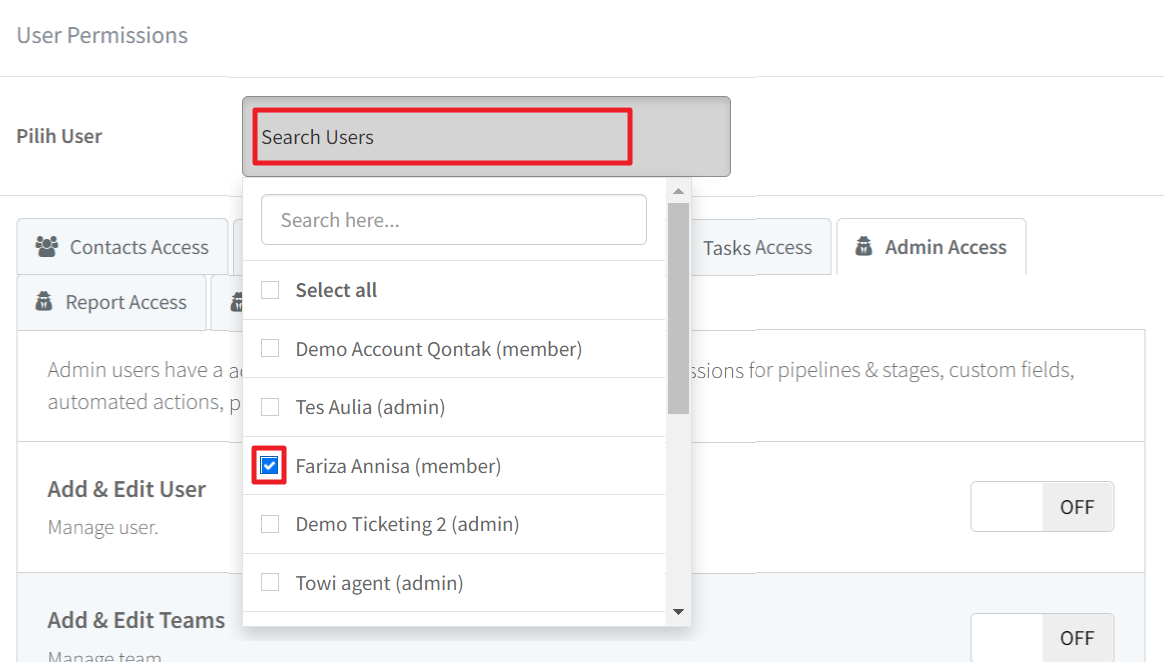
Task: Click the dropdown list scroll down arrow
Action: 678,612
